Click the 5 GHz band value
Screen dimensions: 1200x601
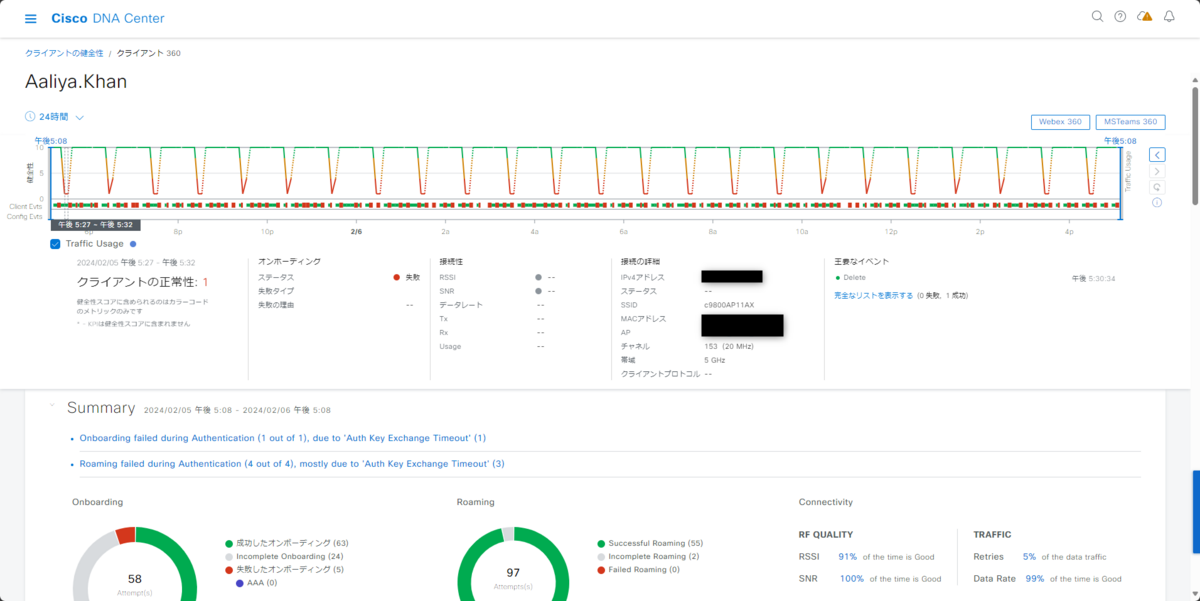(x=715, y=360)
